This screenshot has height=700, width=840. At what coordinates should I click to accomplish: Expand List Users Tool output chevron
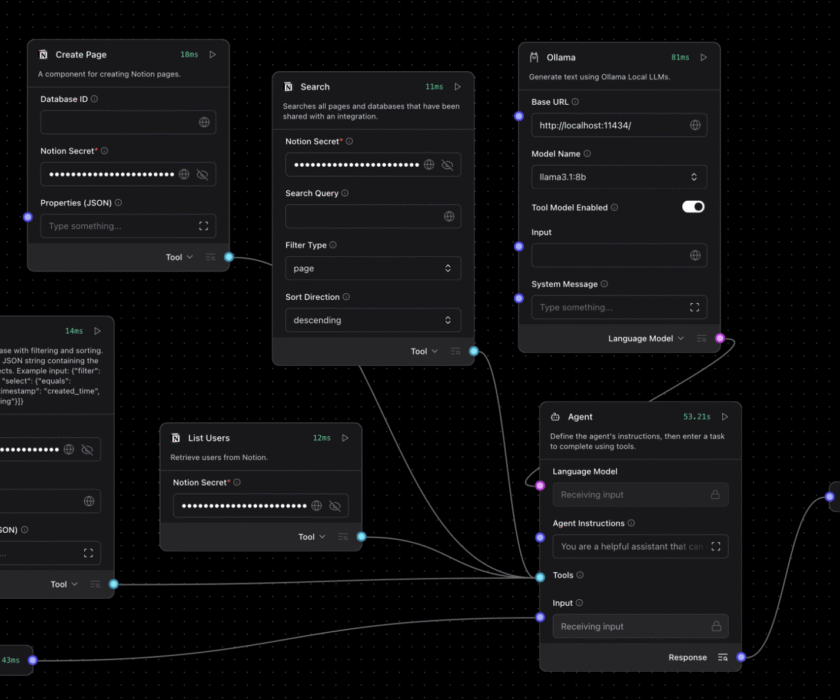click(x=322, y=537)
